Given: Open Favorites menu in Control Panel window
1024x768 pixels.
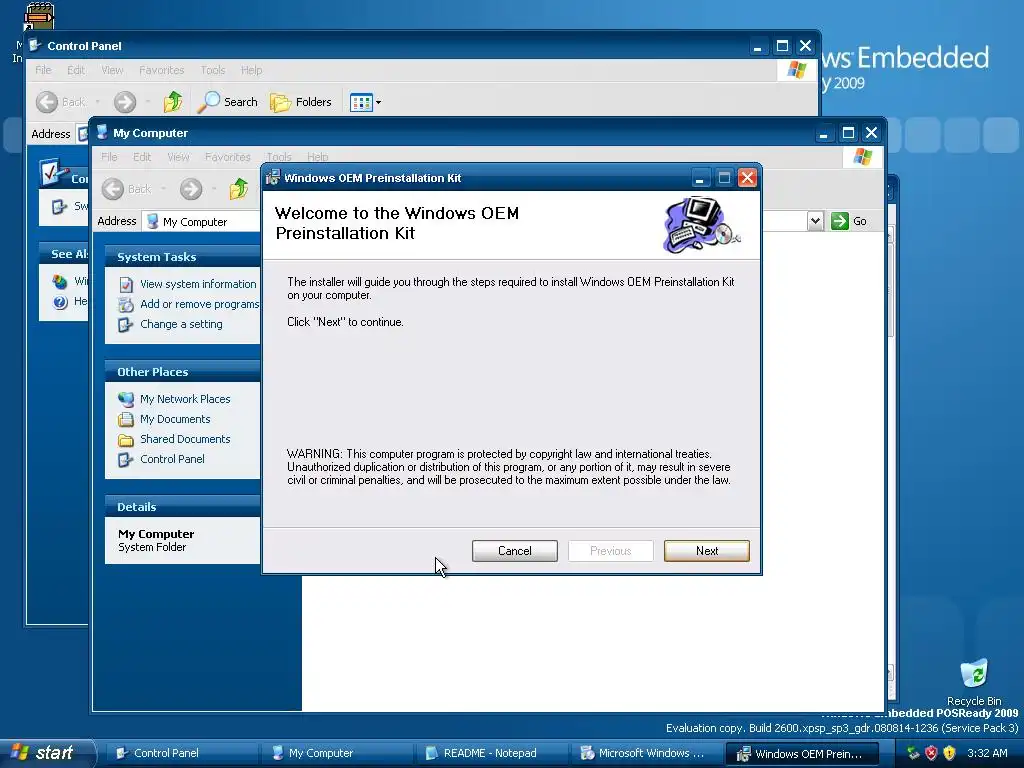Looking at the screenshot, I should coord(161,70).
